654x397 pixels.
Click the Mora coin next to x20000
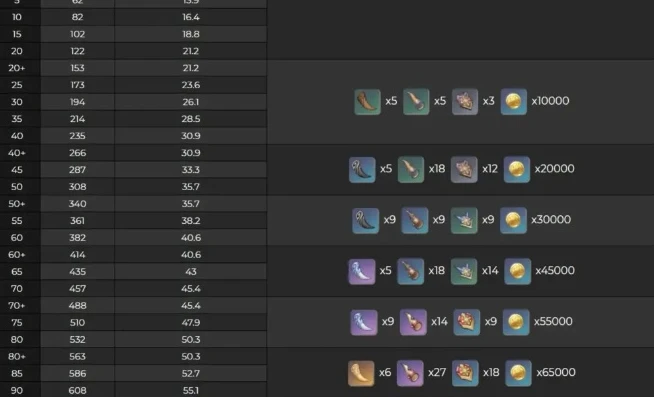pyautogui.click(x=517, y=170)
